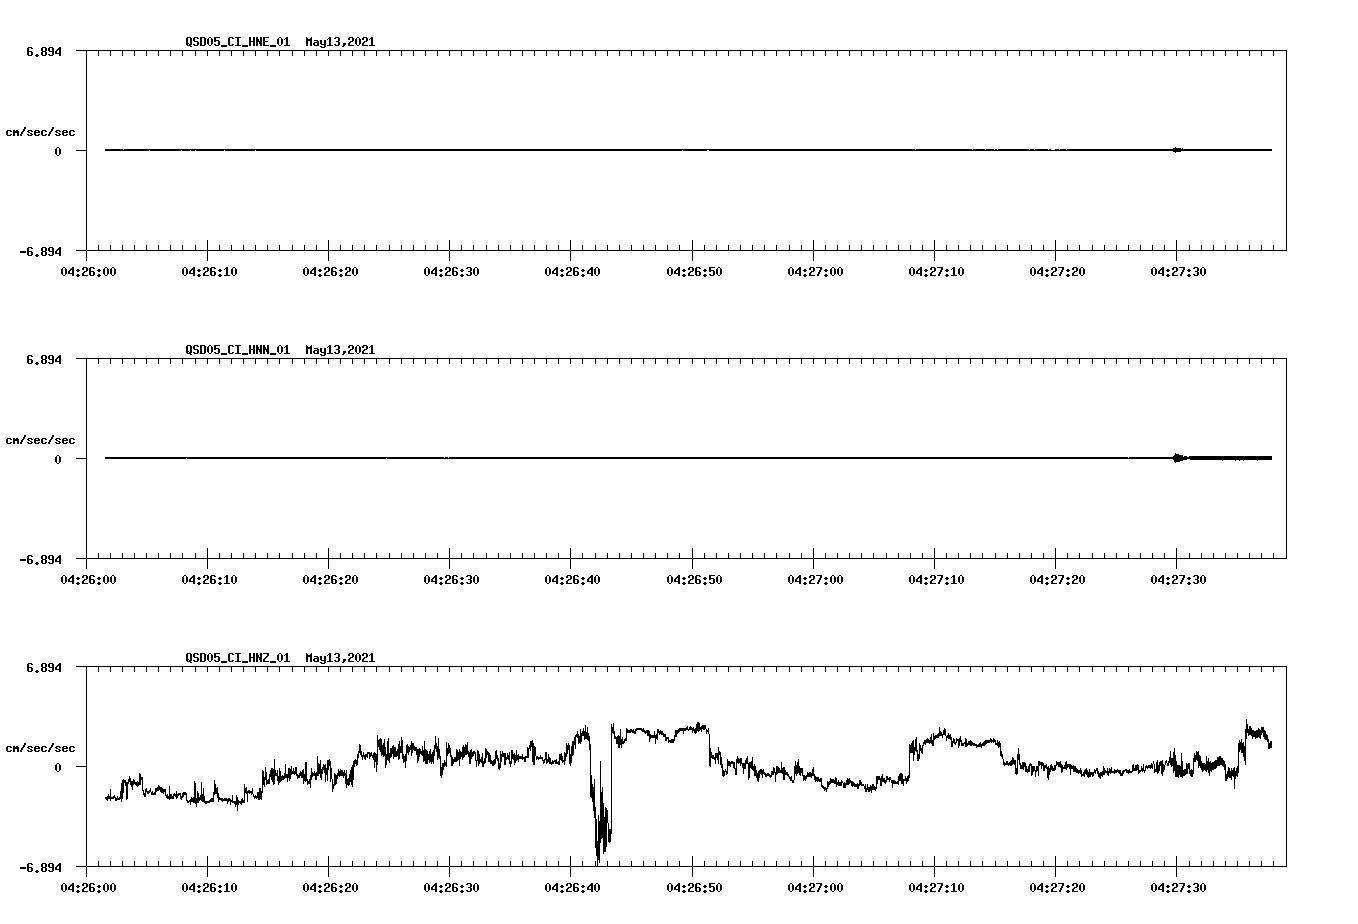Viewport: 1358px width, 924px height.
Task: Click the zero axis label on HNZ chart
Action: 58,767
